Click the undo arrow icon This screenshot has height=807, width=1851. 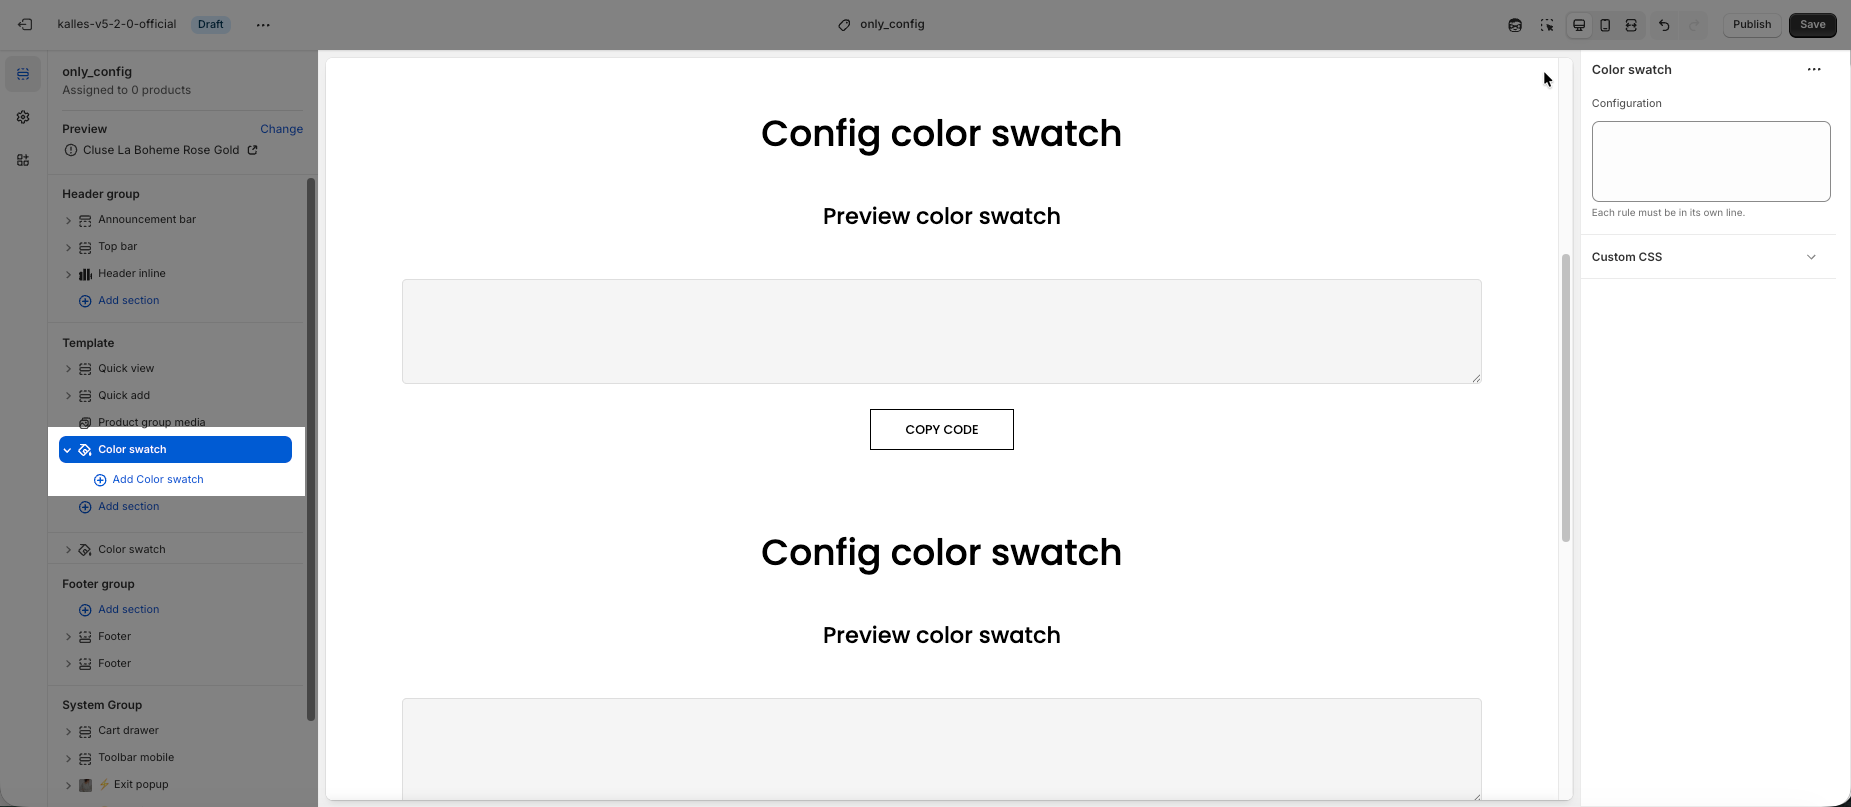coord(1664,25)
